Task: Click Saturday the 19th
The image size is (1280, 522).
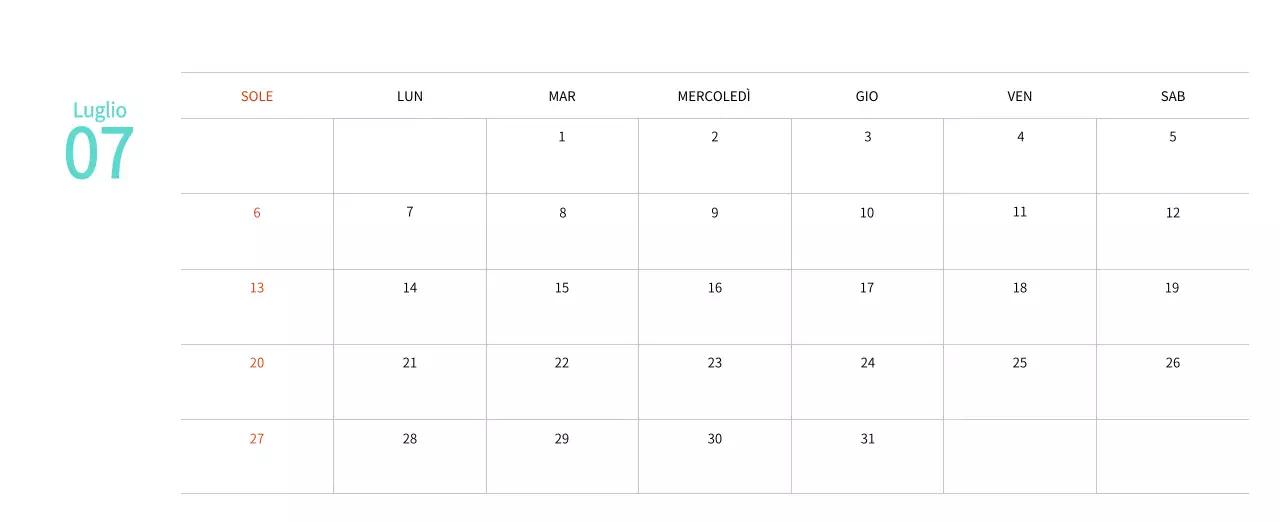Action: coord(1172,288)
